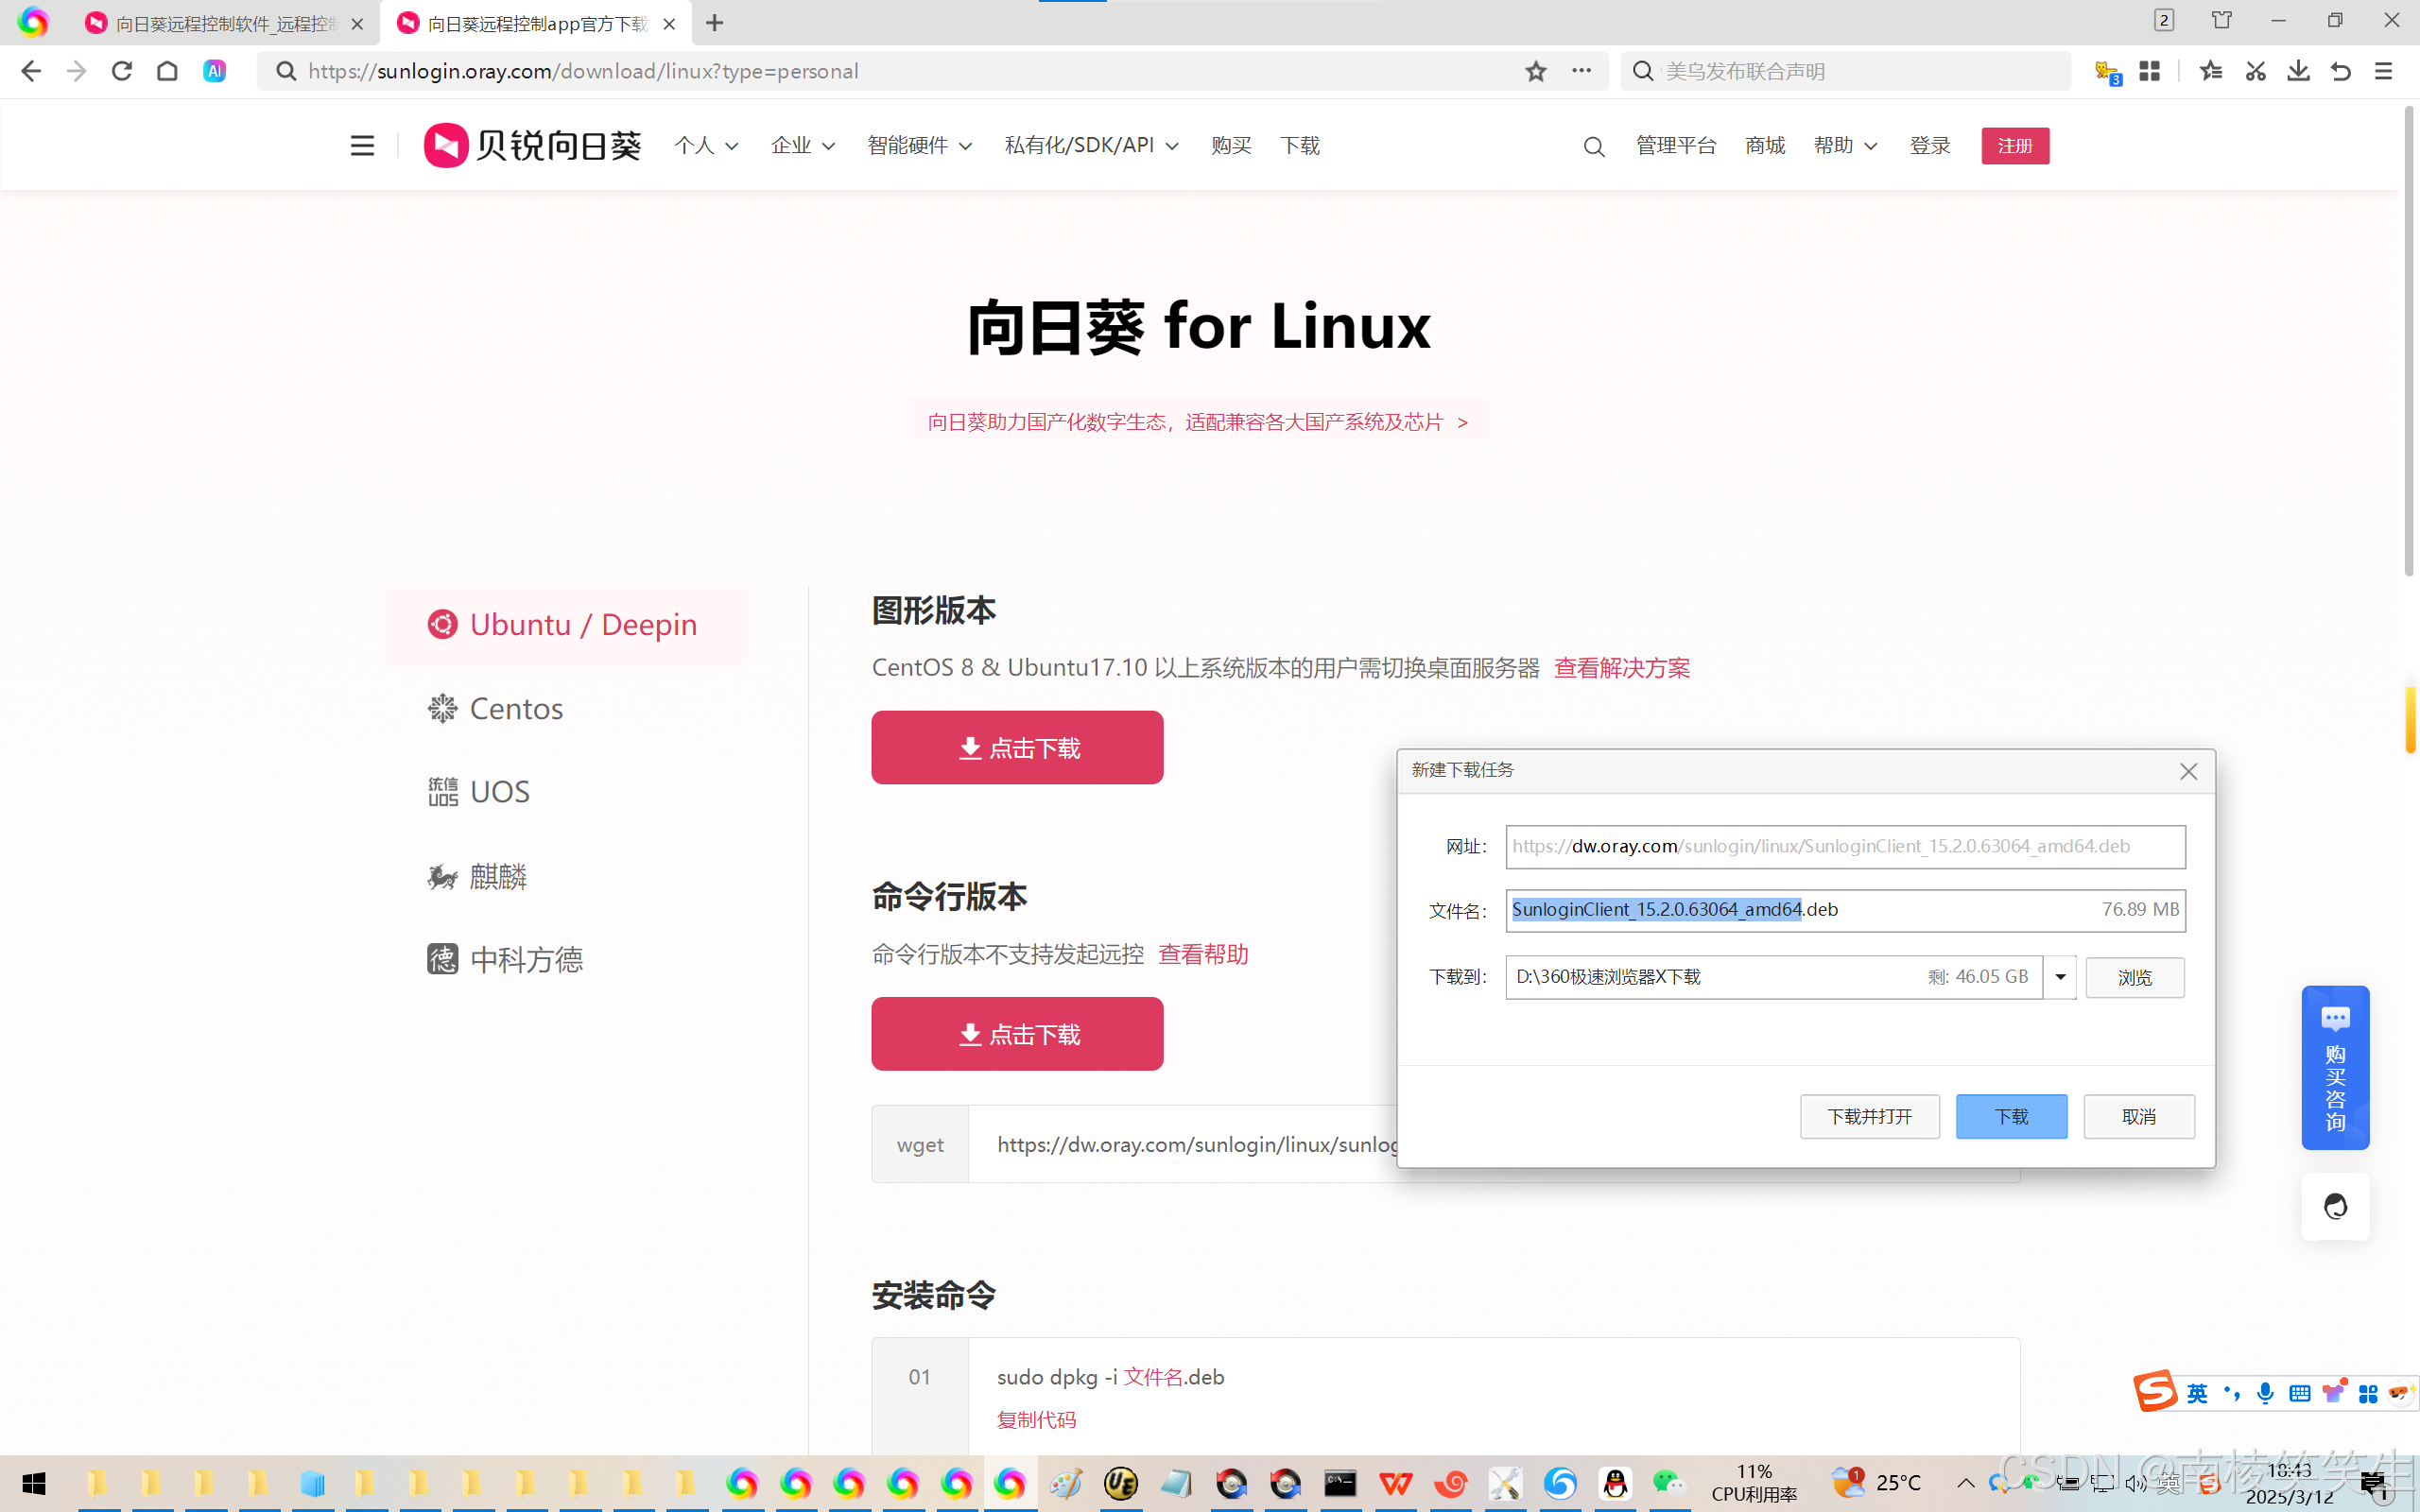2420x1512 pixels.
Task: Open the Windows Start menu
Action: click(33, 1483)
